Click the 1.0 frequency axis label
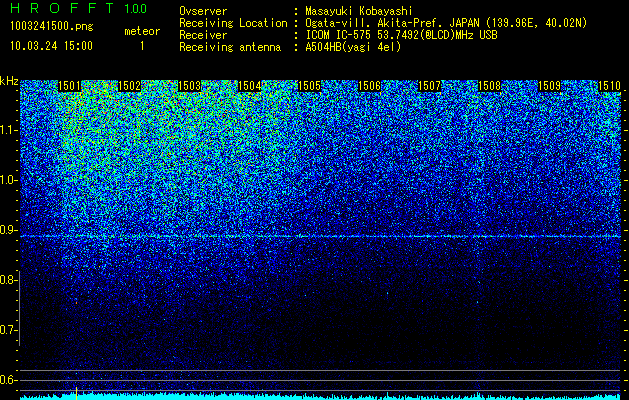This screenshot has width=629, height=400. 9,180
